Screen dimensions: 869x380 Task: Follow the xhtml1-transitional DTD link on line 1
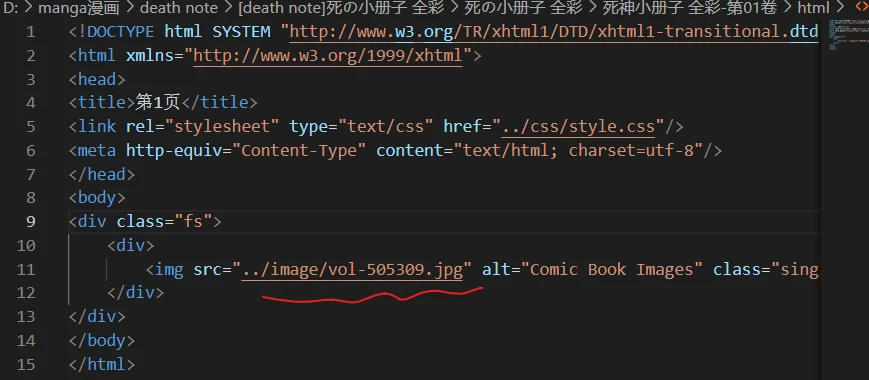[x=554, y=32]
